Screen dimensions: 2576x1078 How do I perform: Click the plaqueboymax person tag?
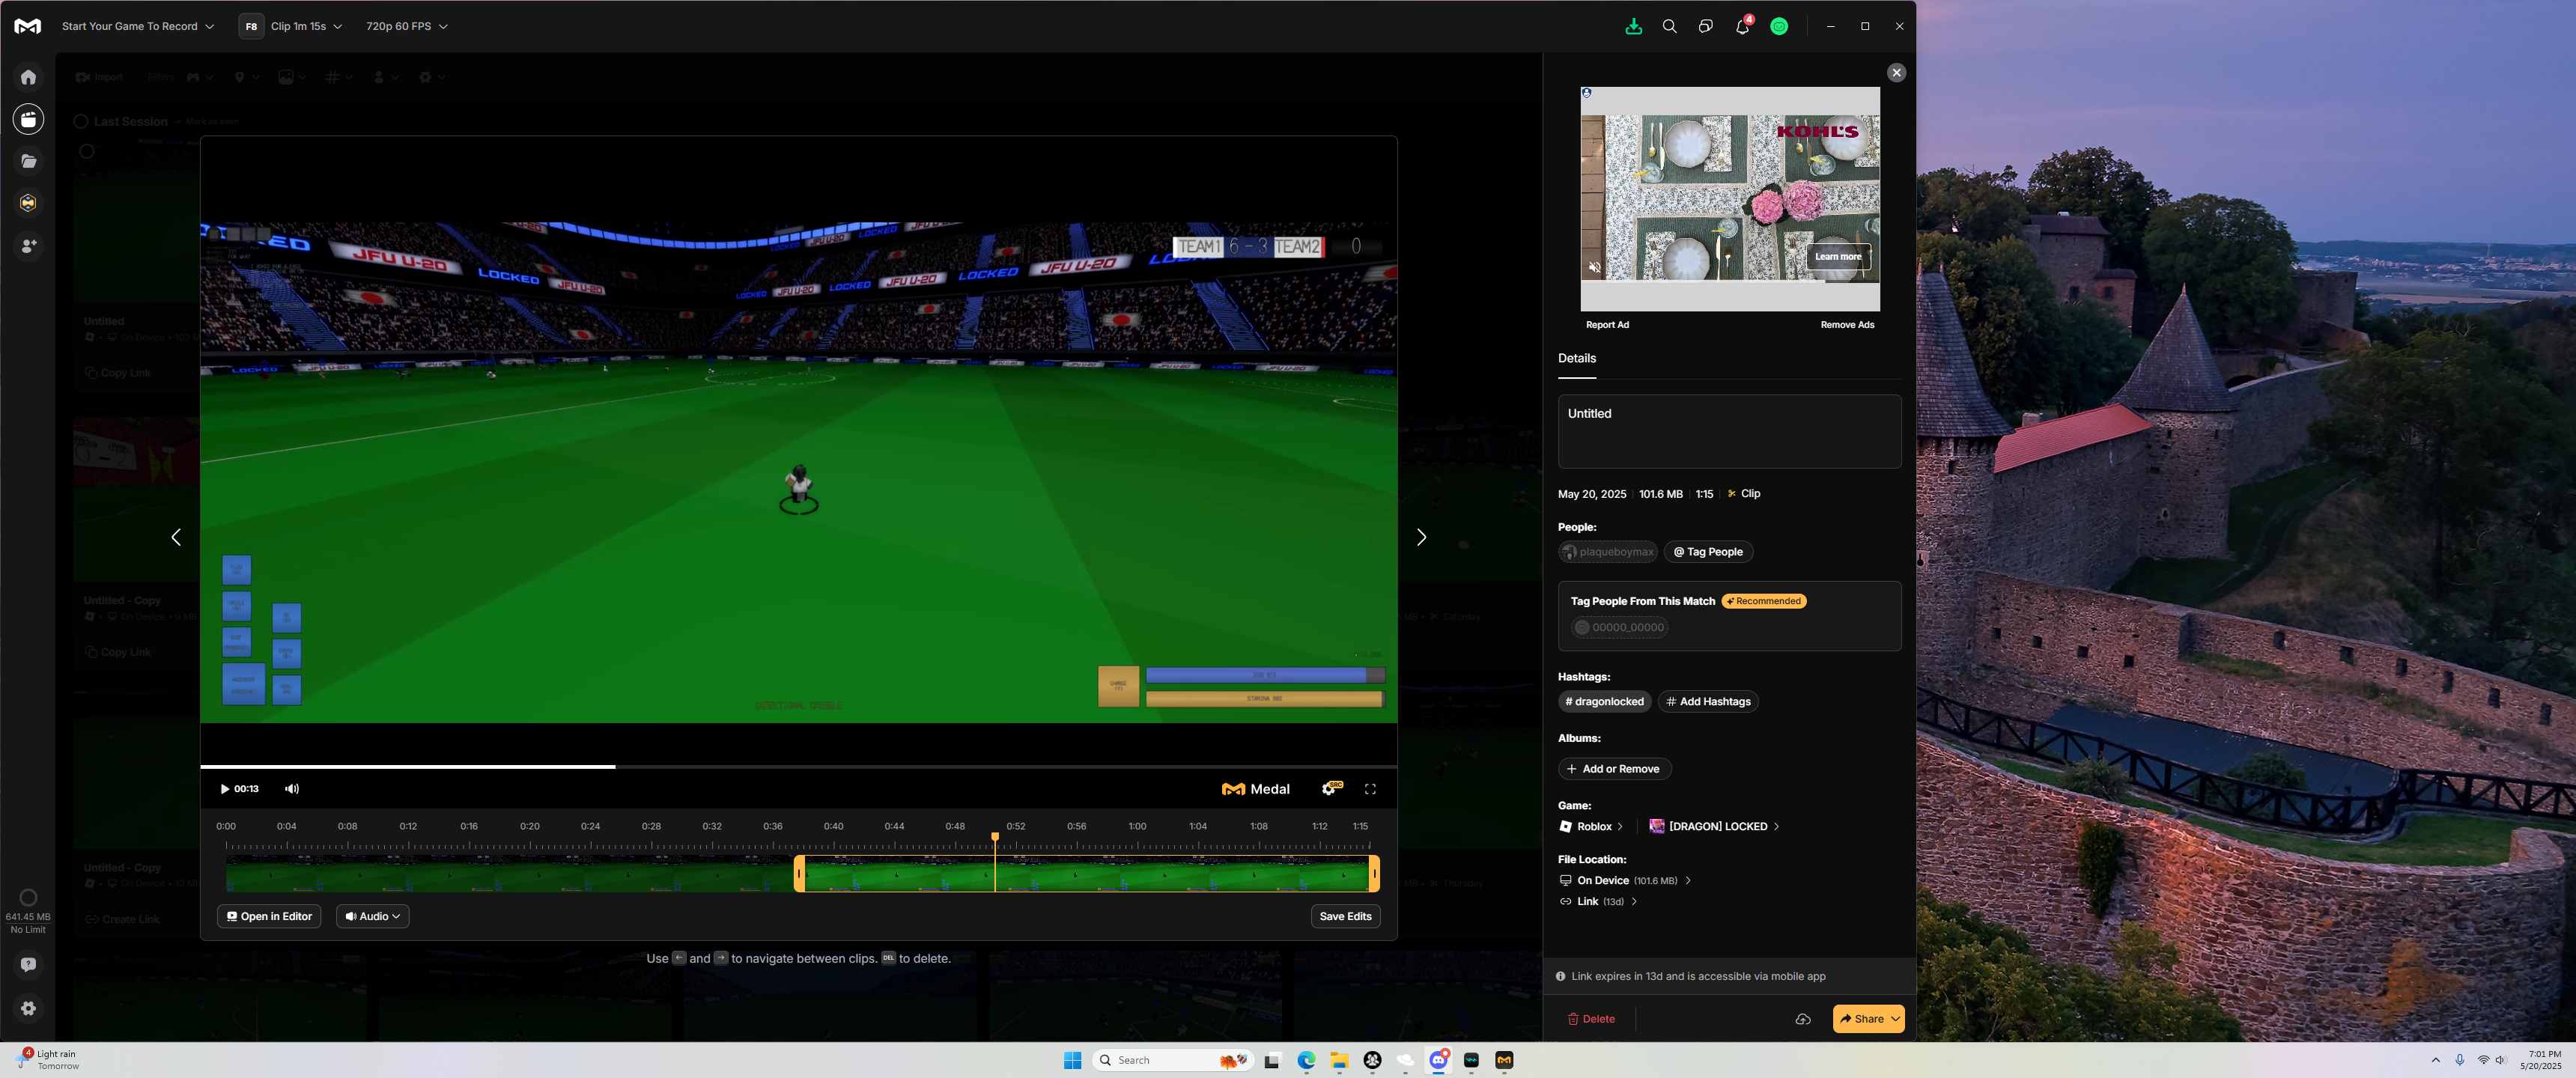click(1607, 552)
